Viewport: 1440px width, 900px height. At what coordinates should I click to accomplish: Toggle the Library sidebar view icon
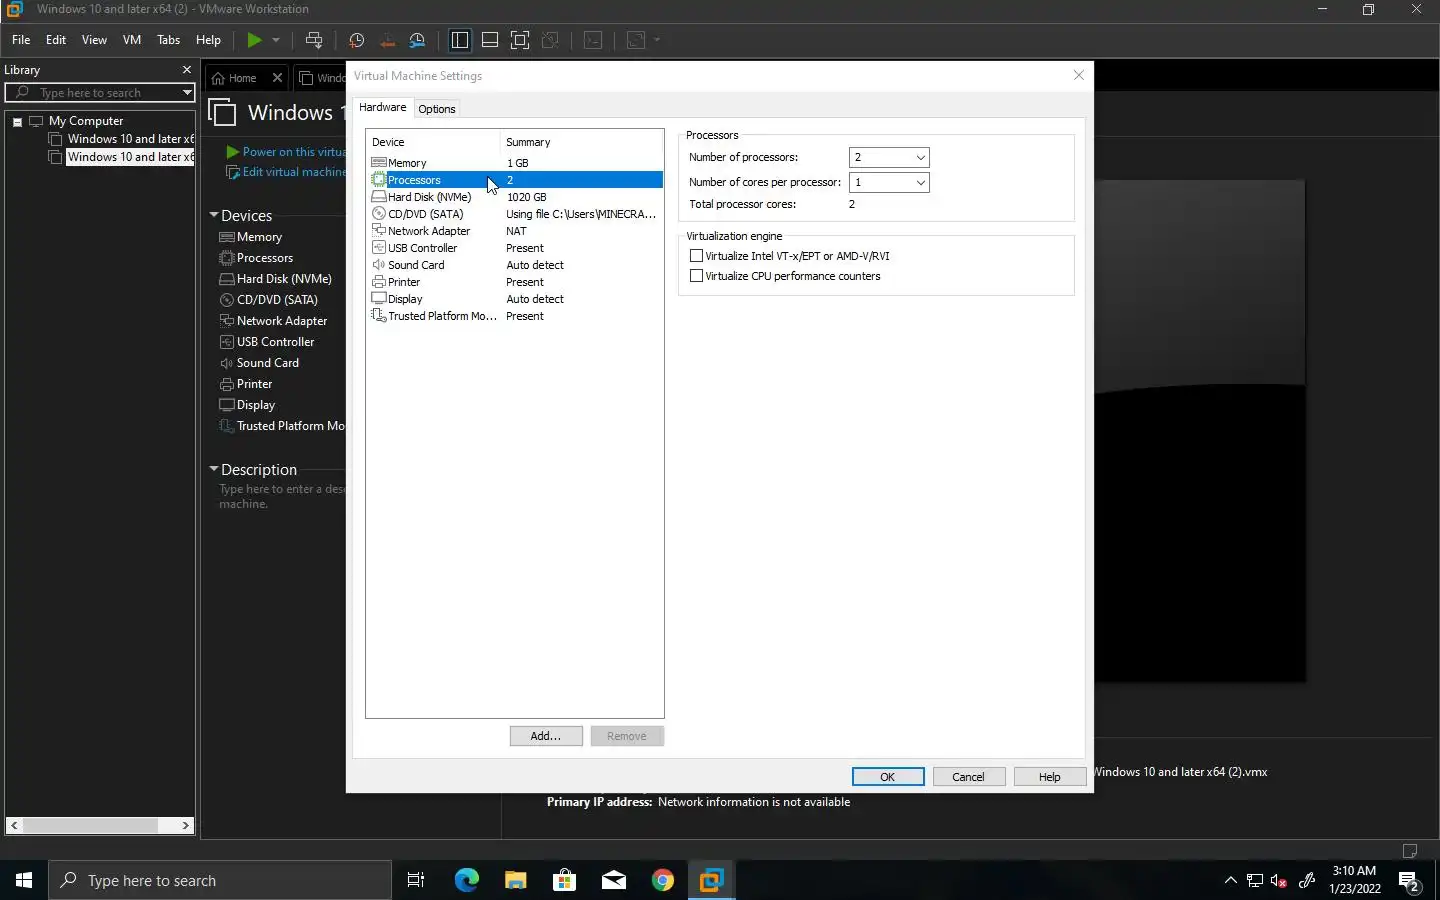coord(460,40)
